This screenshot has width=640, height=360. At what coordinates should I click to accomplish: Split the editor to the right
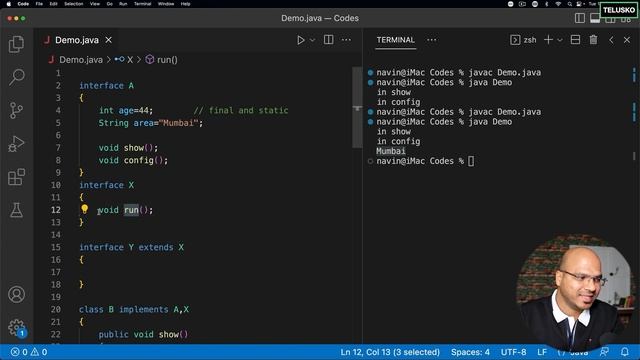(x=328, y=40)
